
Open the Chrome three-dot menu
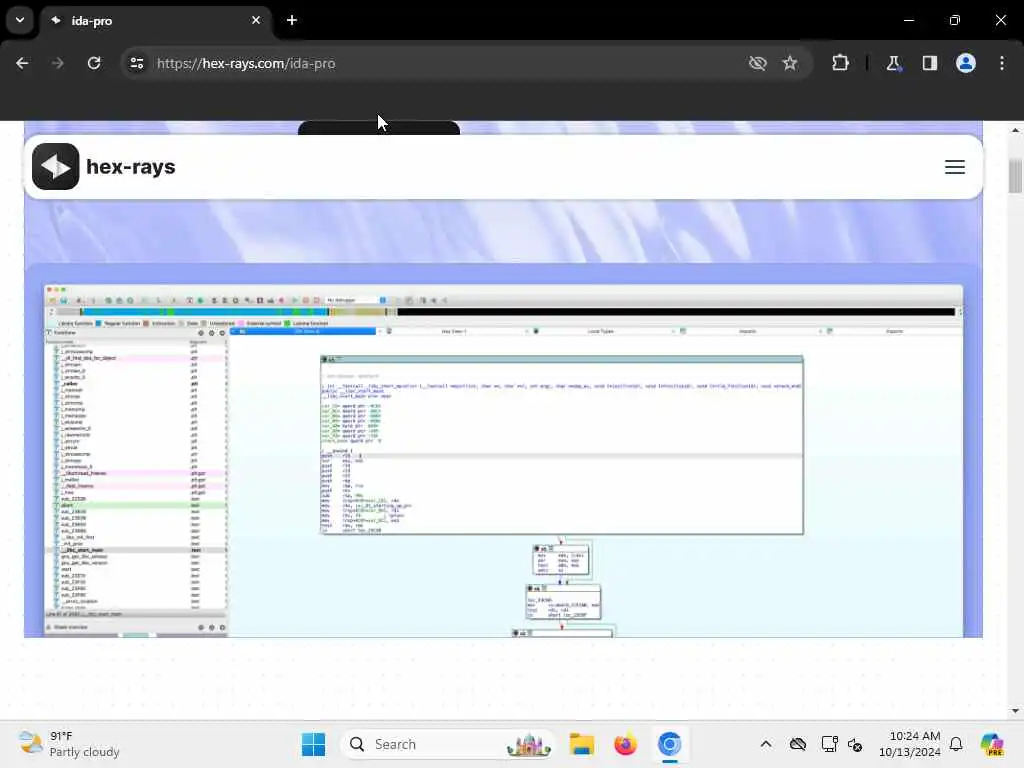click(x=1002, y=63)
